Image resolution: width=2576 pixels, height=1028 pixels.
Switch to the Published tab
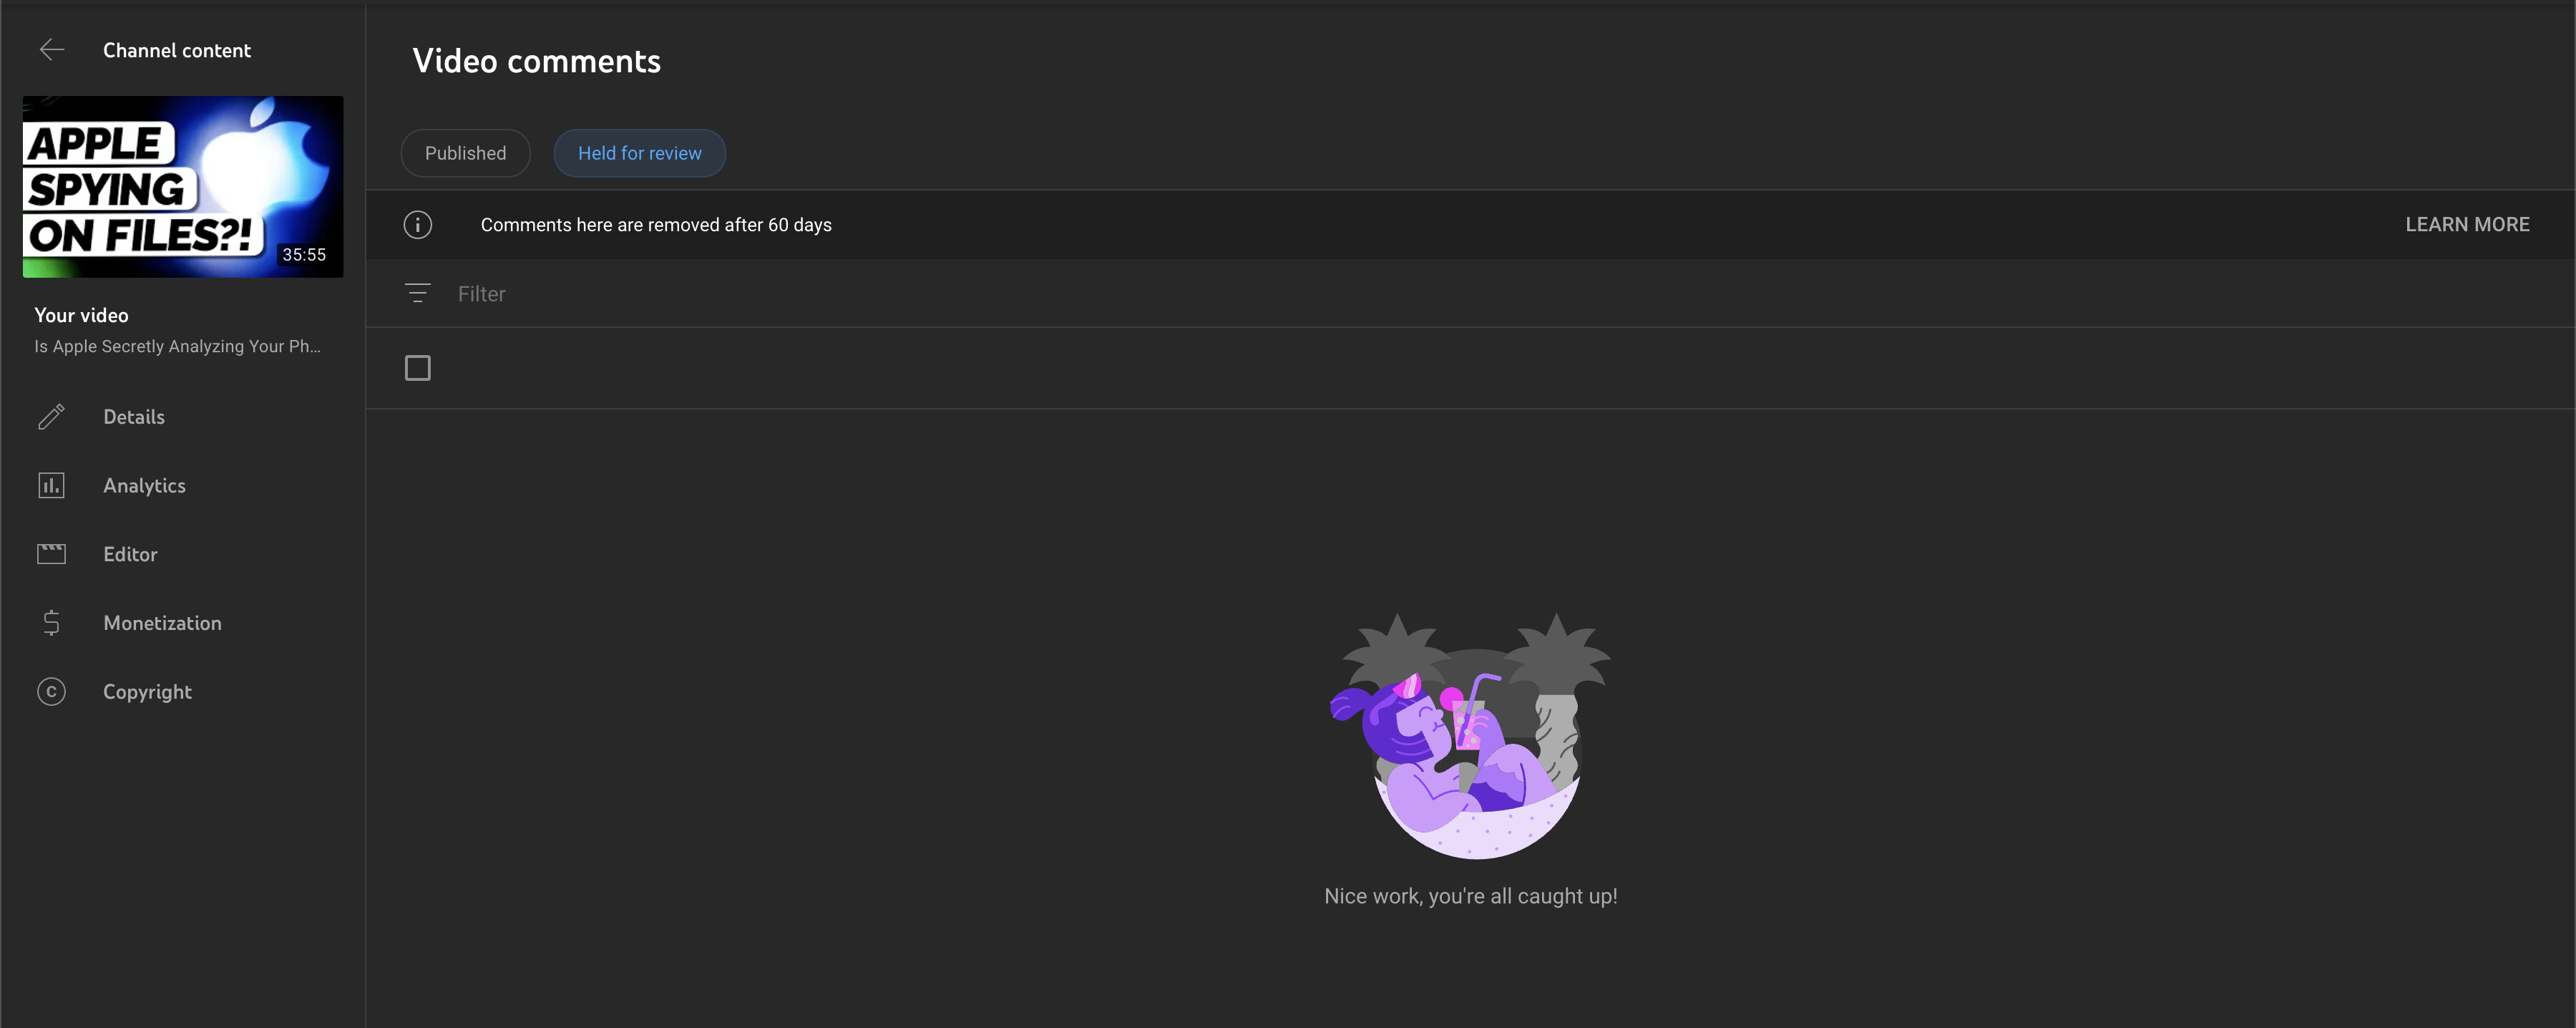[x=465, y=153]
